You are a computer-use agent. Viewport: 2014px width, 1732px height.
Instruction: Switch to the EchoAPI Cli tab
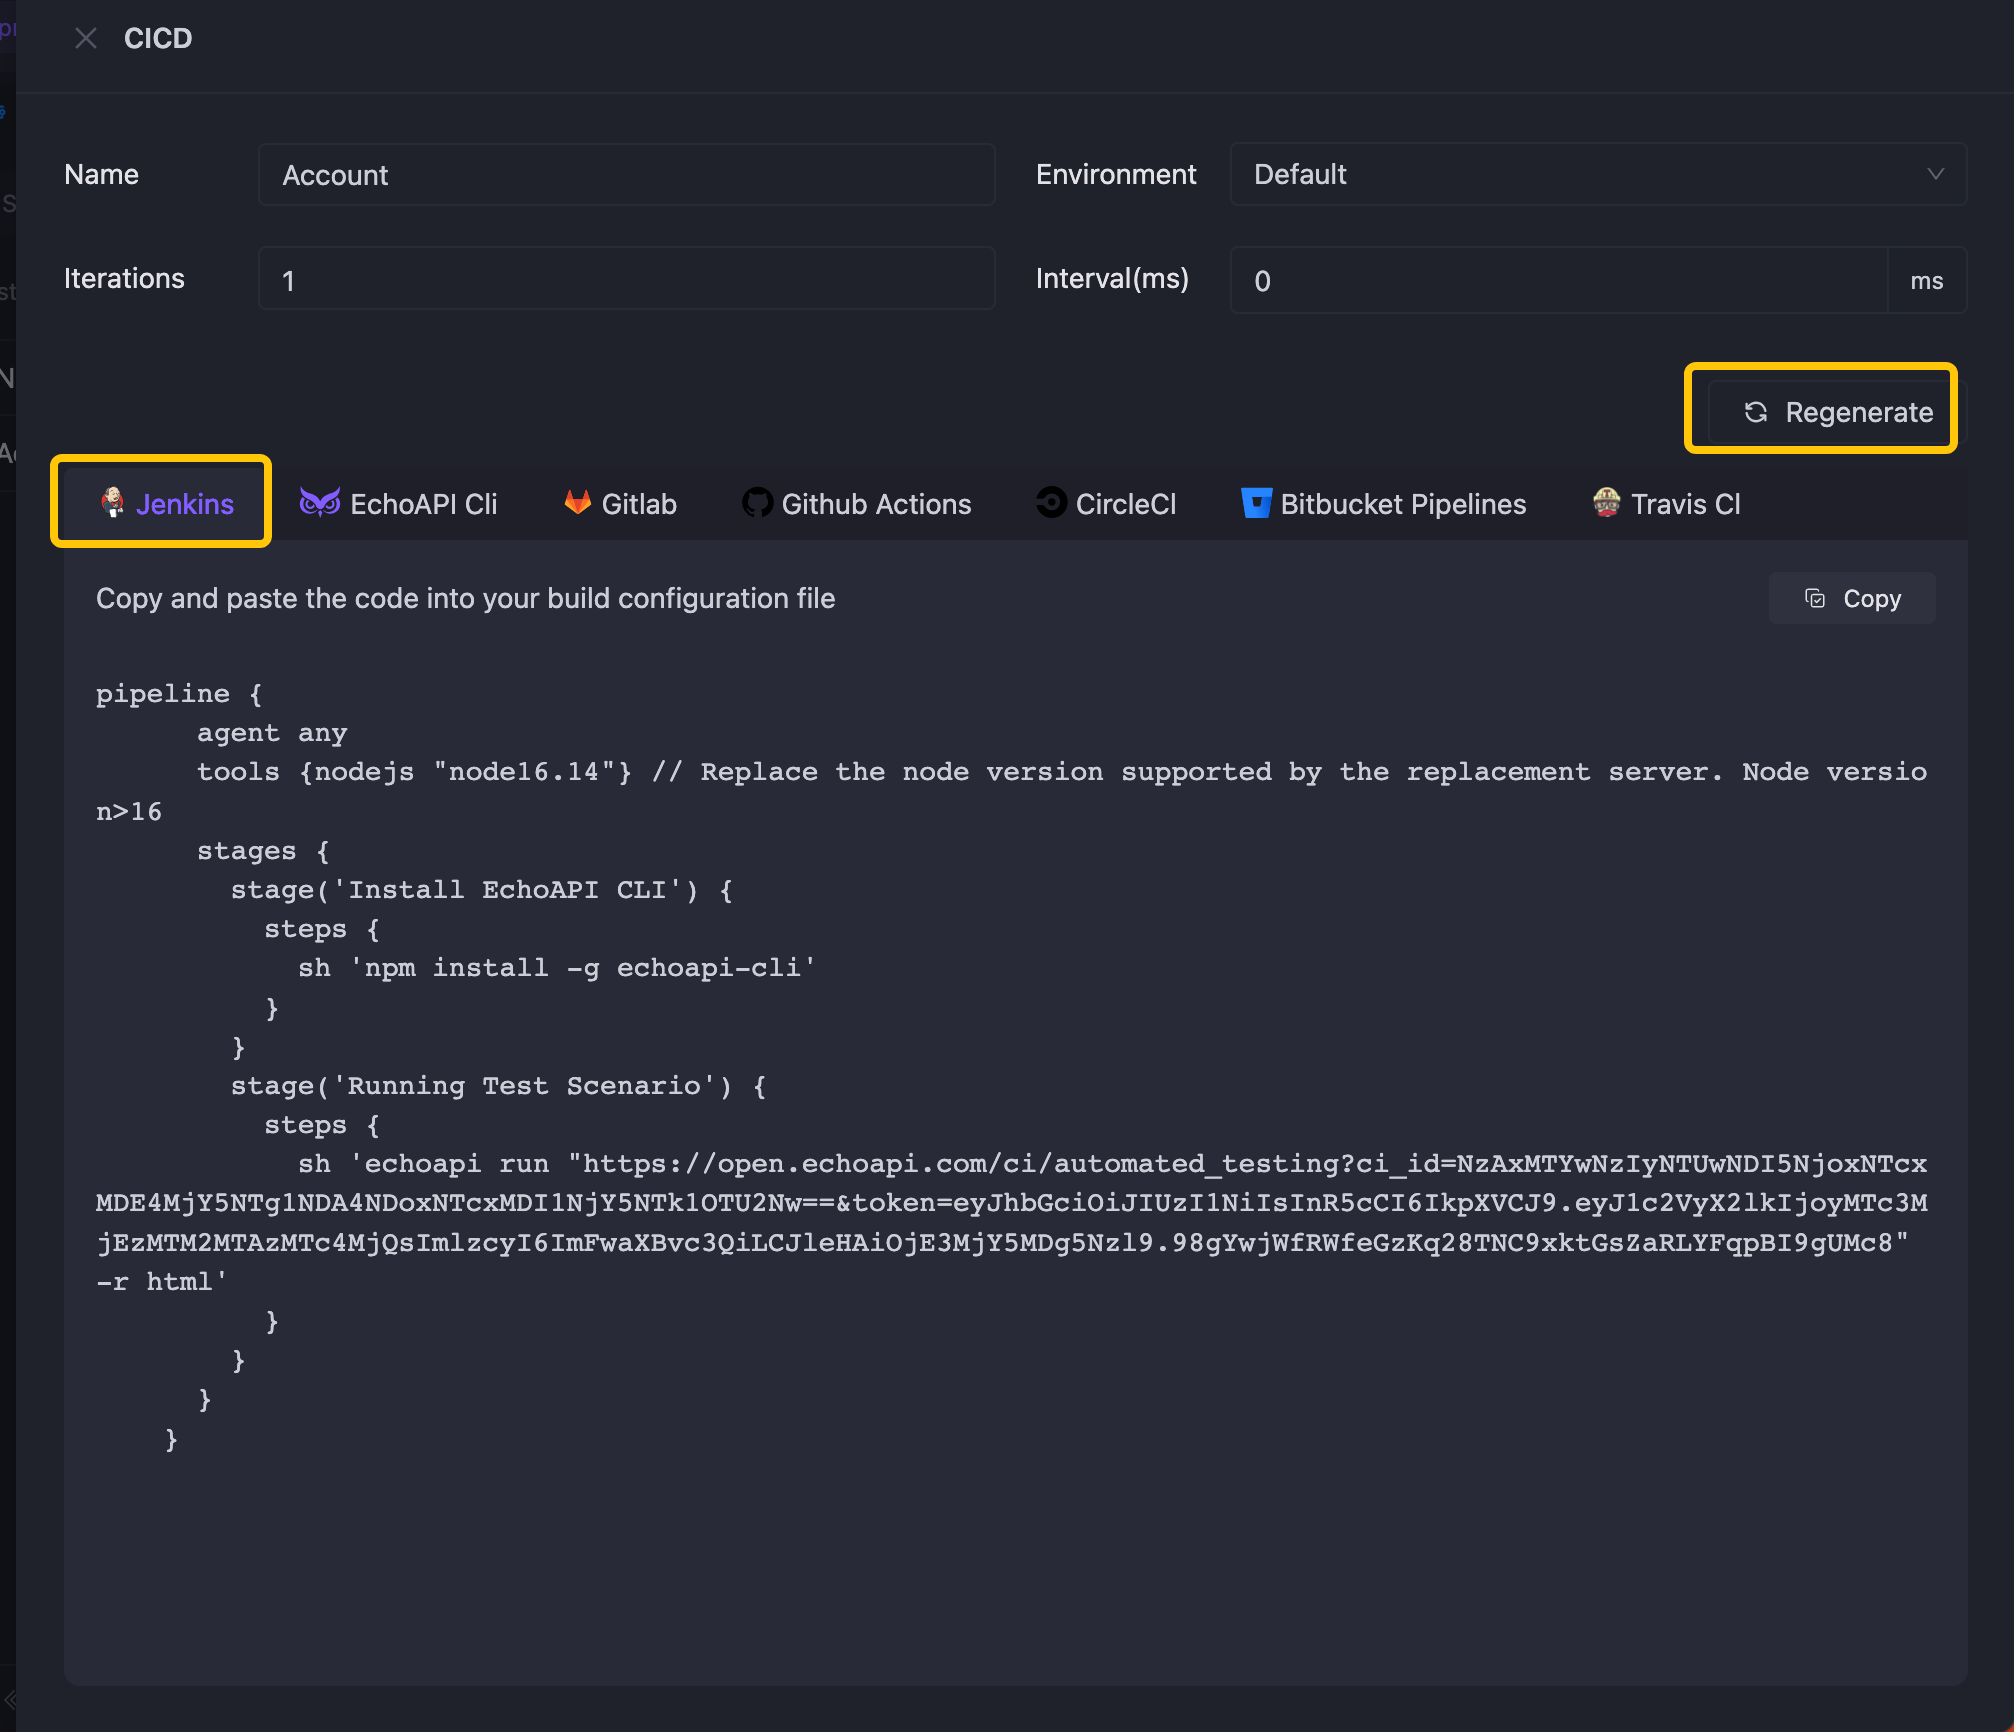pos(399,503)
